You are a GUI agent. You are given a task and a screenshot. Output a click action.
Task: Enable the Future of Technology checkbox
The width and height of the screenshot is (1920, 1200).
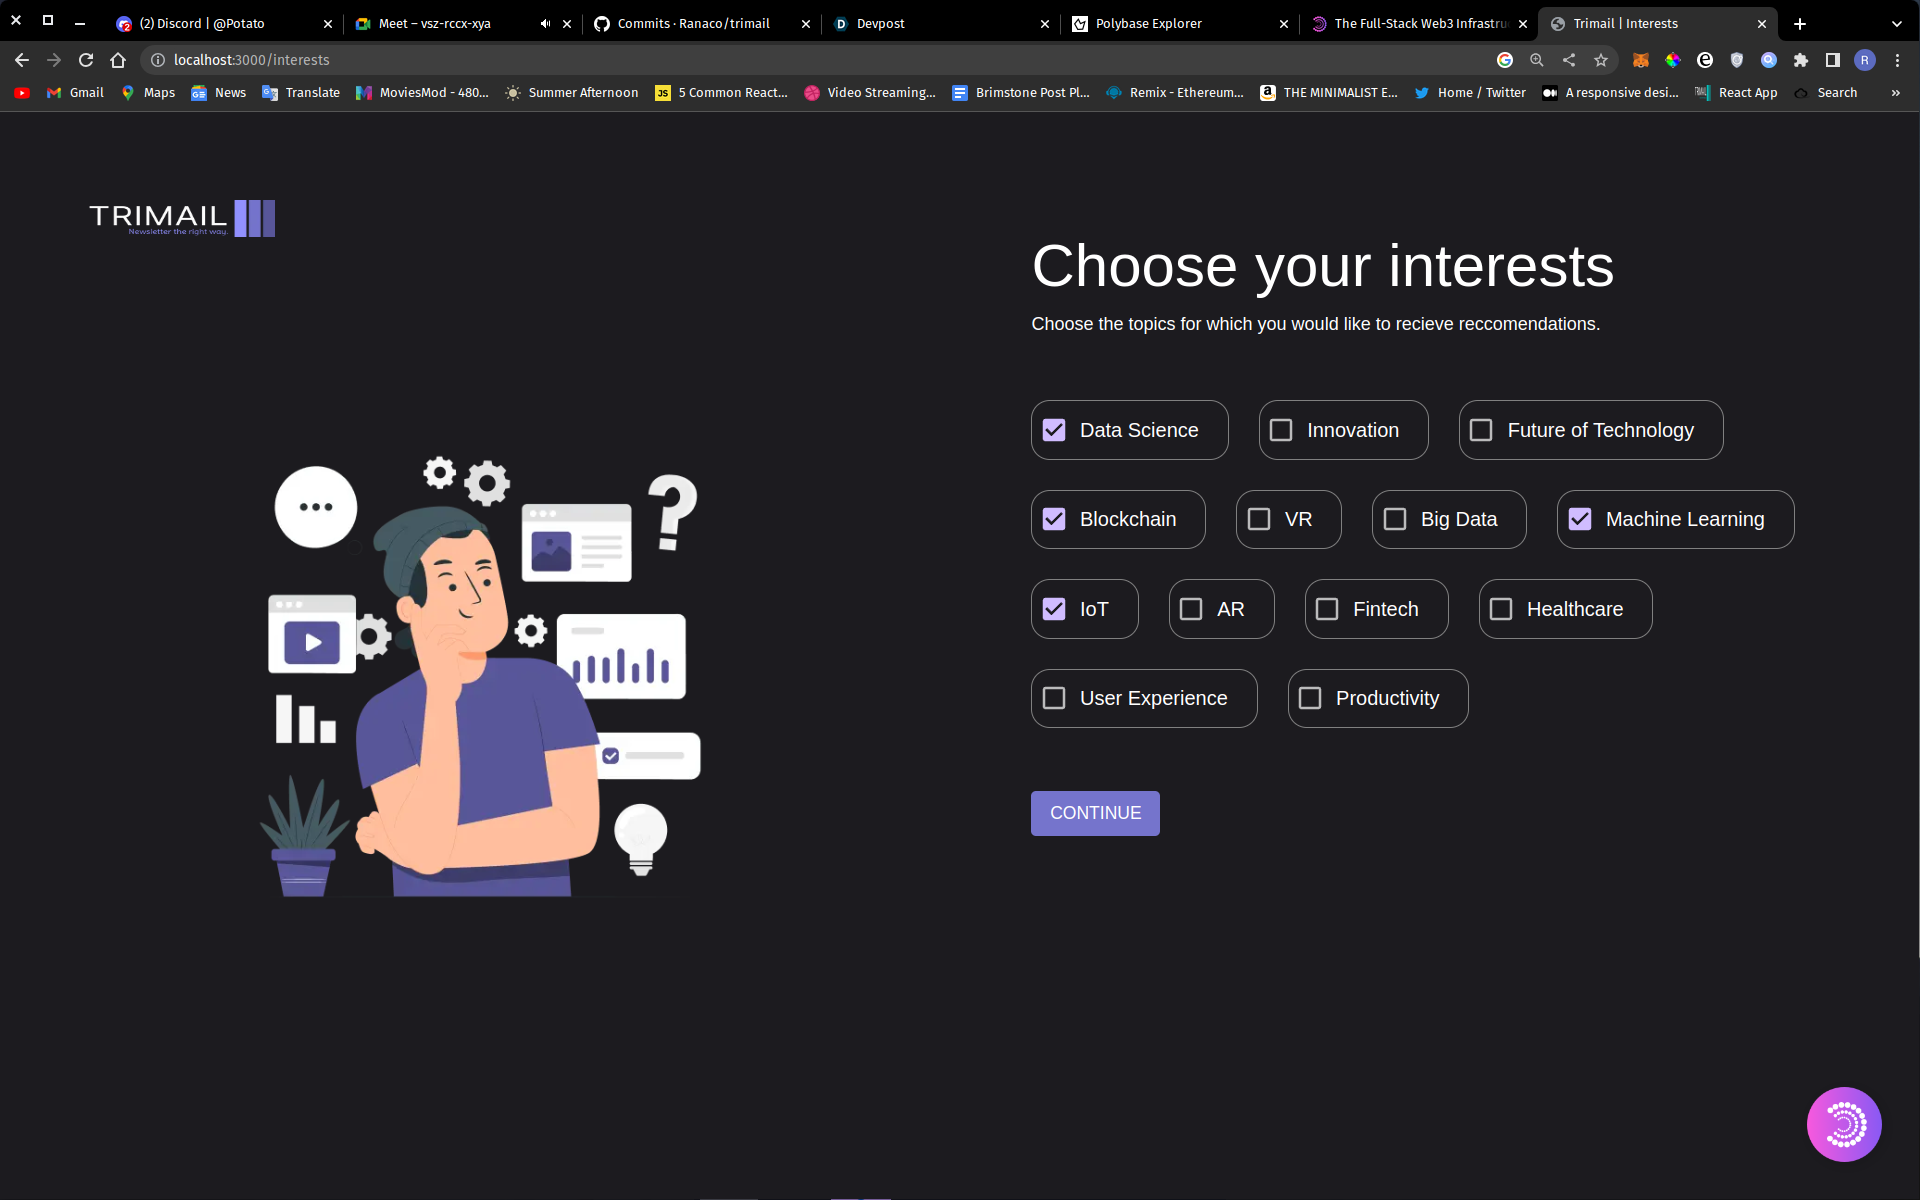coord(1481,430)
